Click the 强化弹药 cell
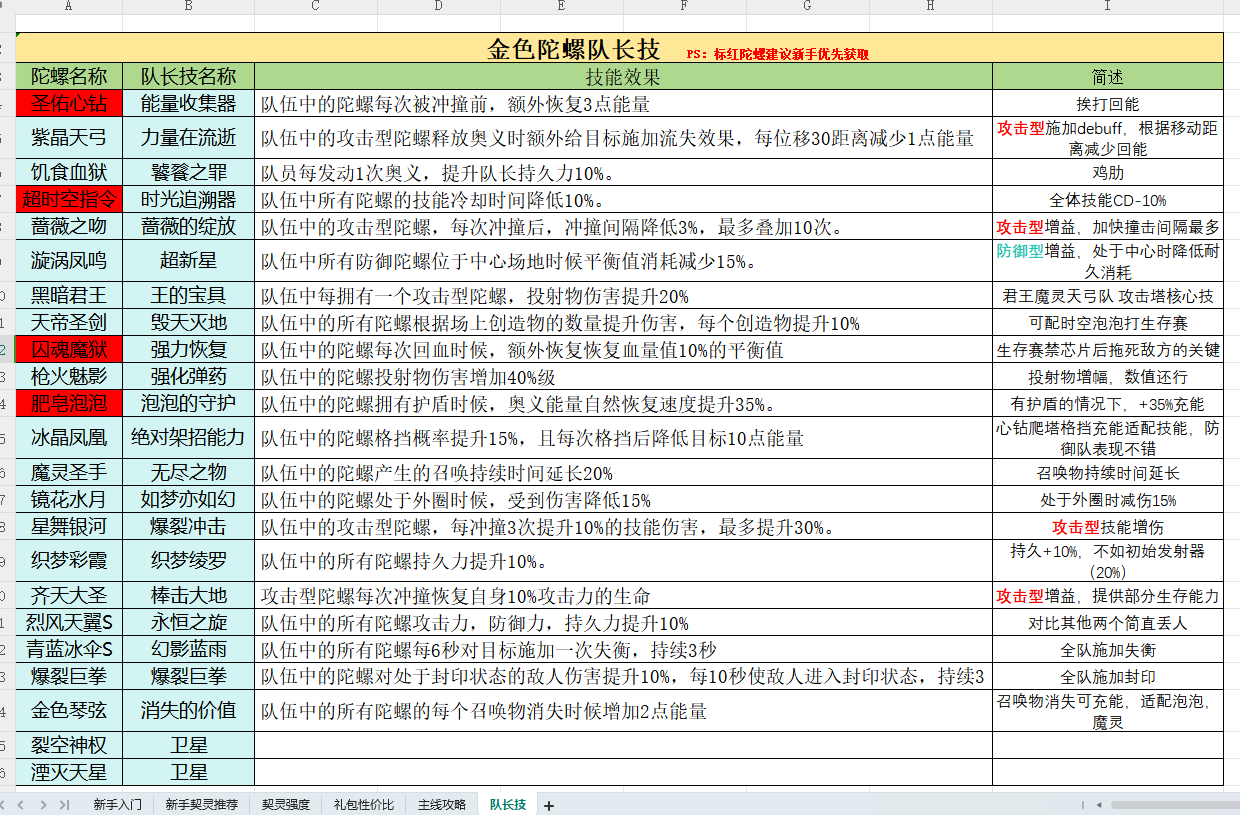 (188, 376)
